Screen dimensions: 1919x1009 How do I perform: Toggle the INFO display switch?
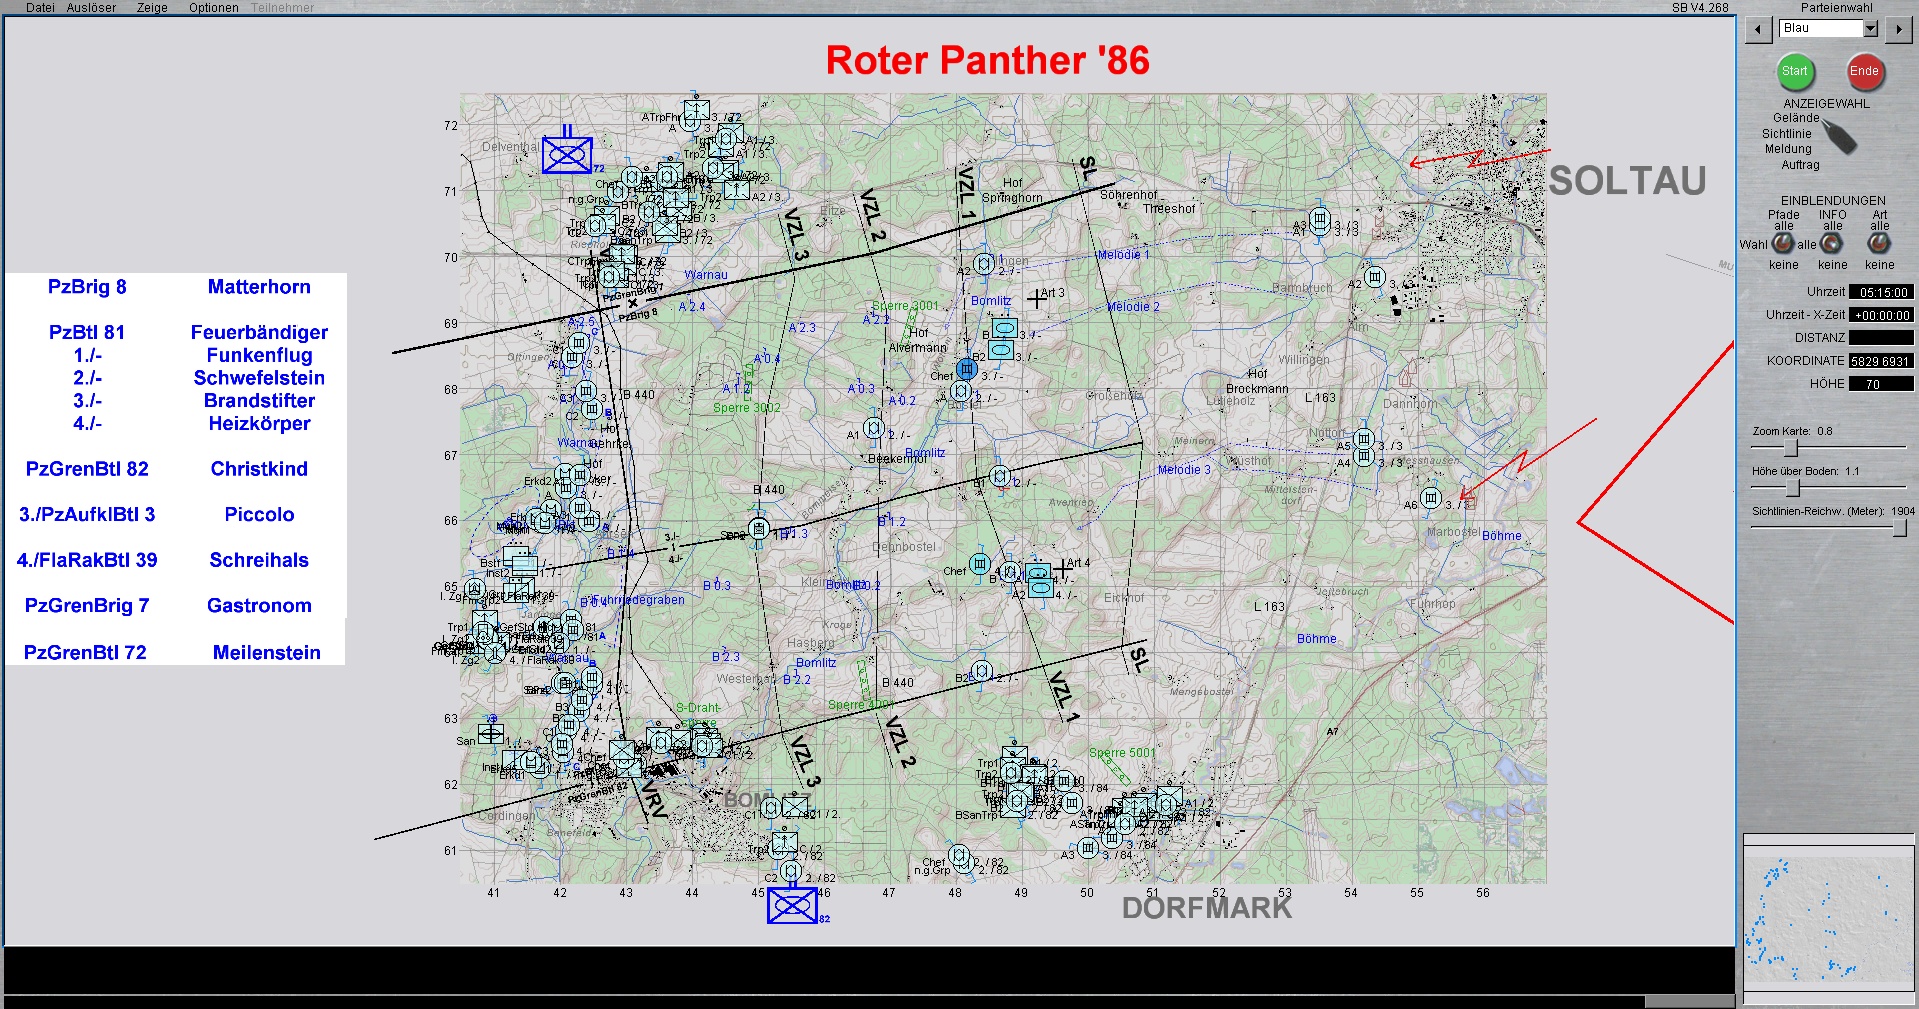1832,243
